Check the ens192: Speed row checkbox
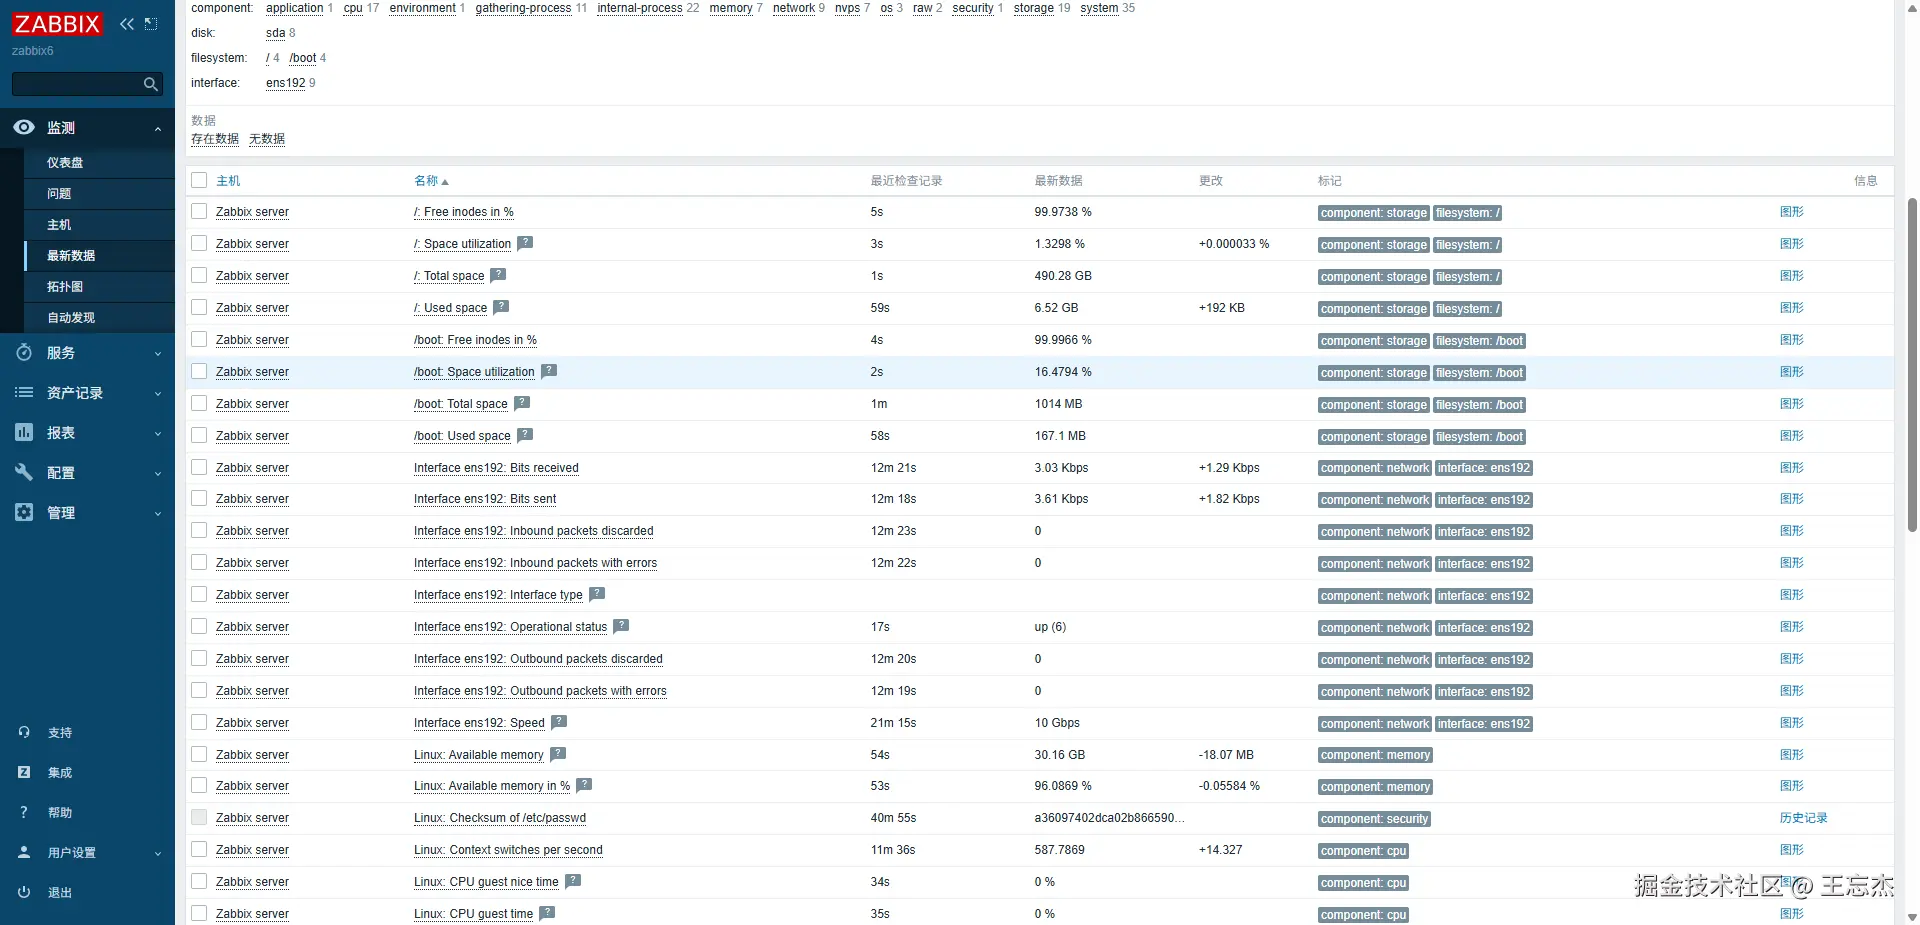This screenshot has width=1920, height=925. (x=199, y=723)
